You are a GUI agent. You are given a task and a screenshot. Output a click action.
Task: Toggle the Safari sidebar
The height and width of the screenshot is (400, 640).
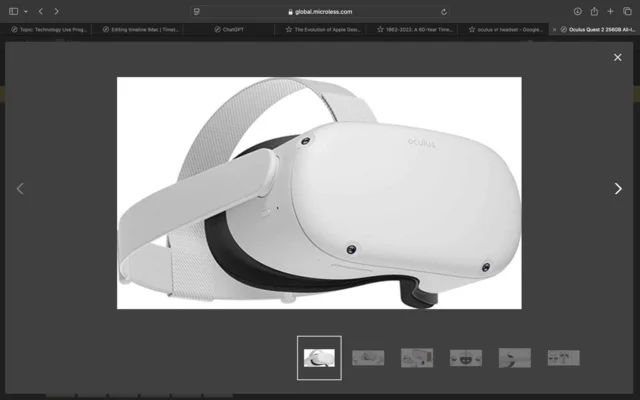[13, 11]
